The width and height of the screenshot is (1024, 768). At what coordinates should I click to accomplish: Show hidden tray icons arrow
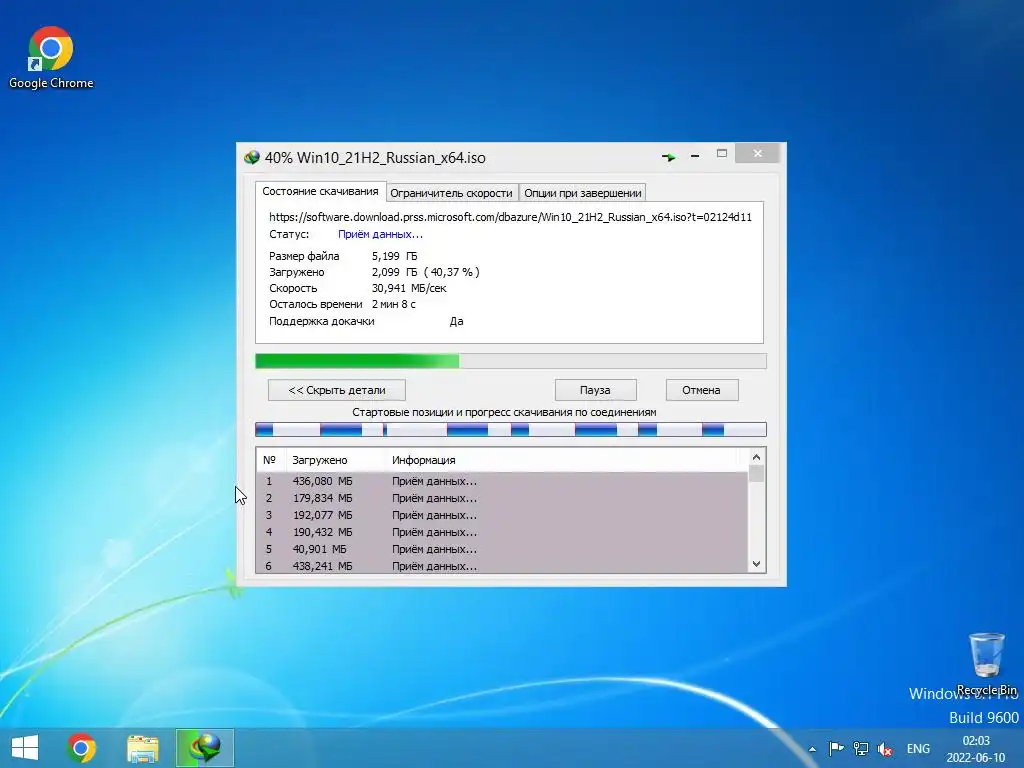812,749
